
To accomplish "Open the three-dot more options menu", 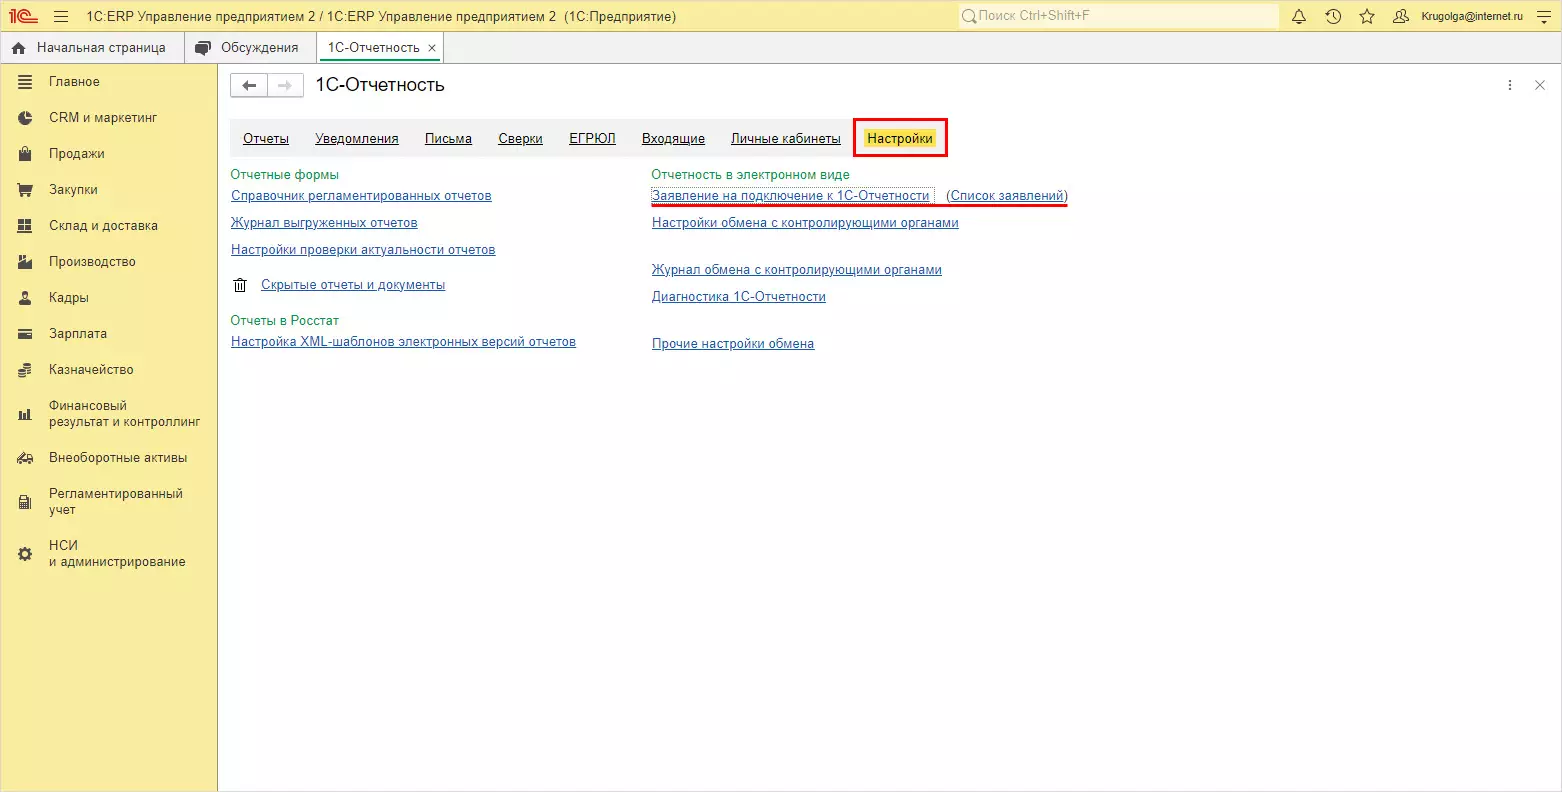I will pos(1510,86).
